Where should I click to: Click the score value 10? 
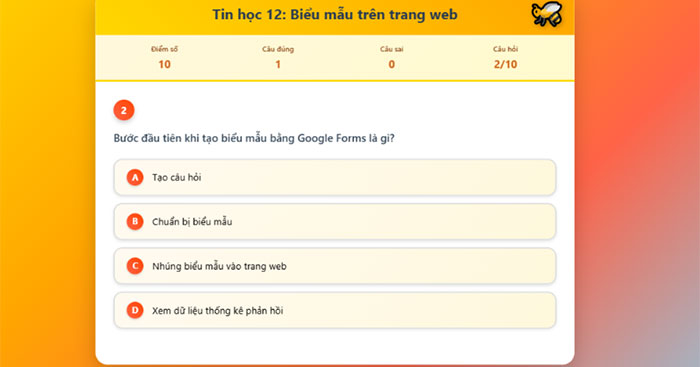tap(164, 64)
